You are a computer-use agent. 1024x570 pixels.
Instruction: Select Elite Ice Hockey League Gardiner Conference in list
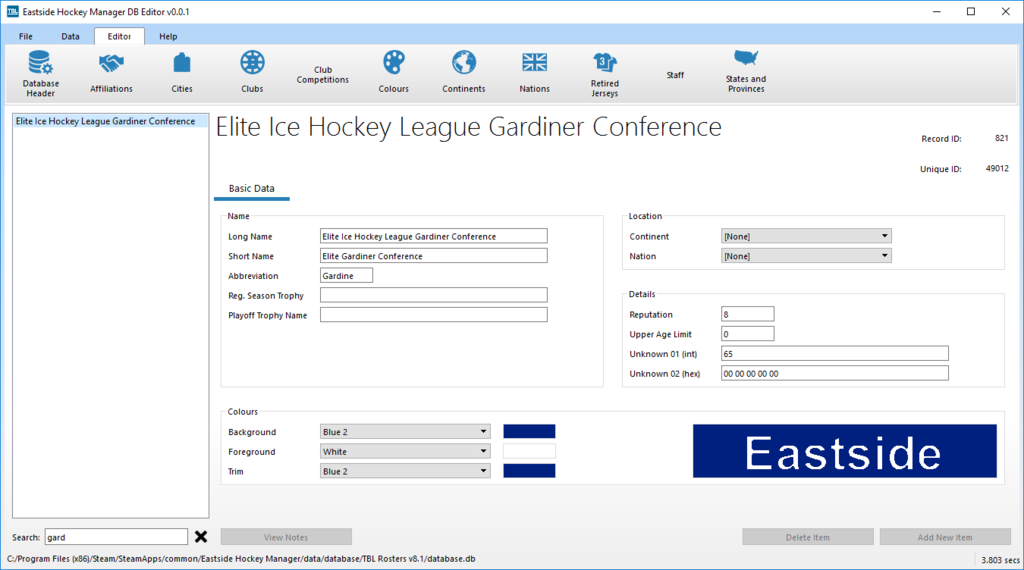110,121
